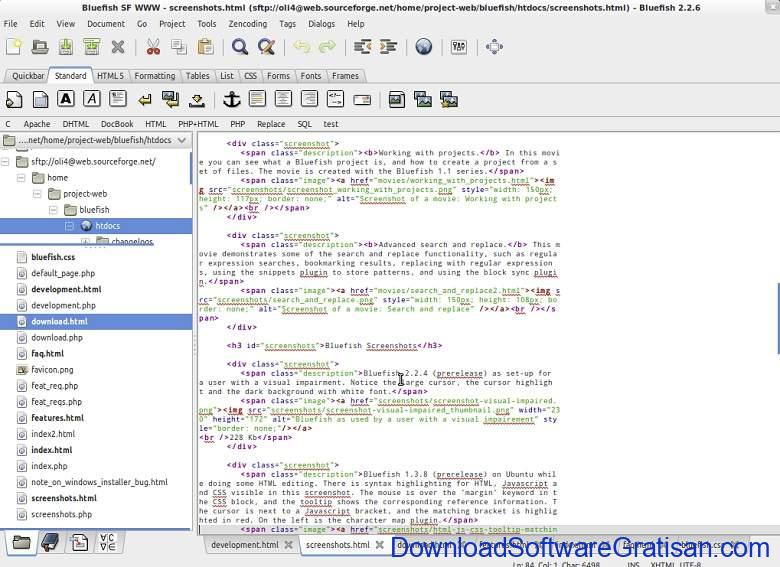The width and height of the screenshot is (780, 567).
Task: Collapse the home folder node
Action: click(x=21, y=178)
